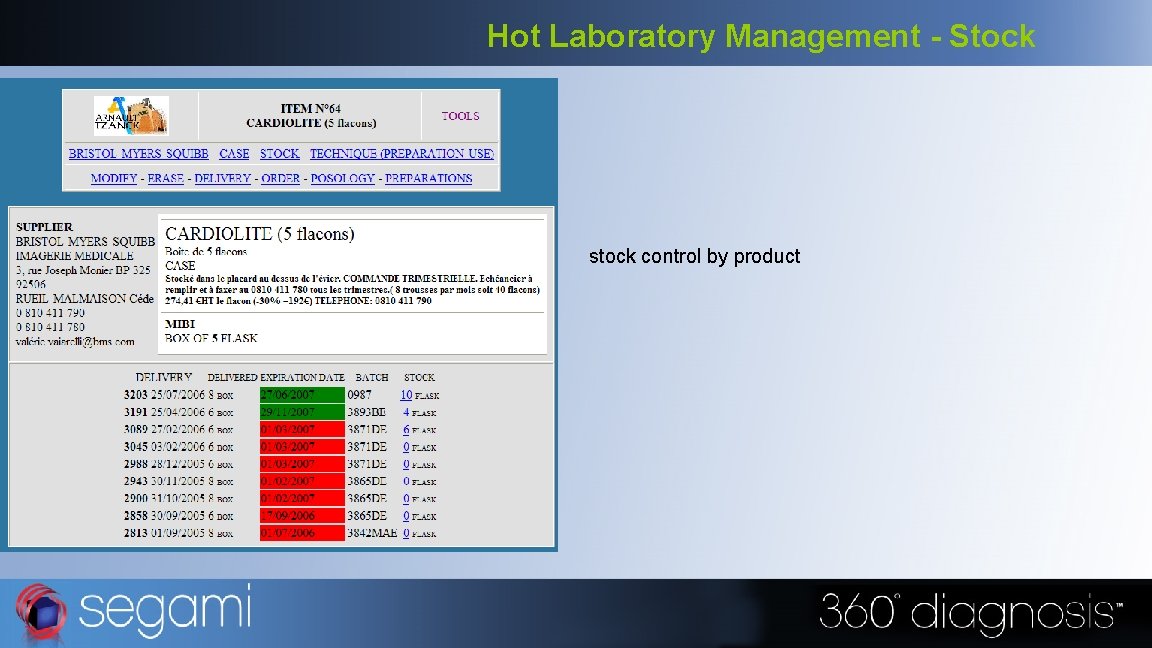Open the BRISTOL MYERS SQUIBB supplier link
This screenshot has height=648, width=1152.
click(x=138, y=154)
